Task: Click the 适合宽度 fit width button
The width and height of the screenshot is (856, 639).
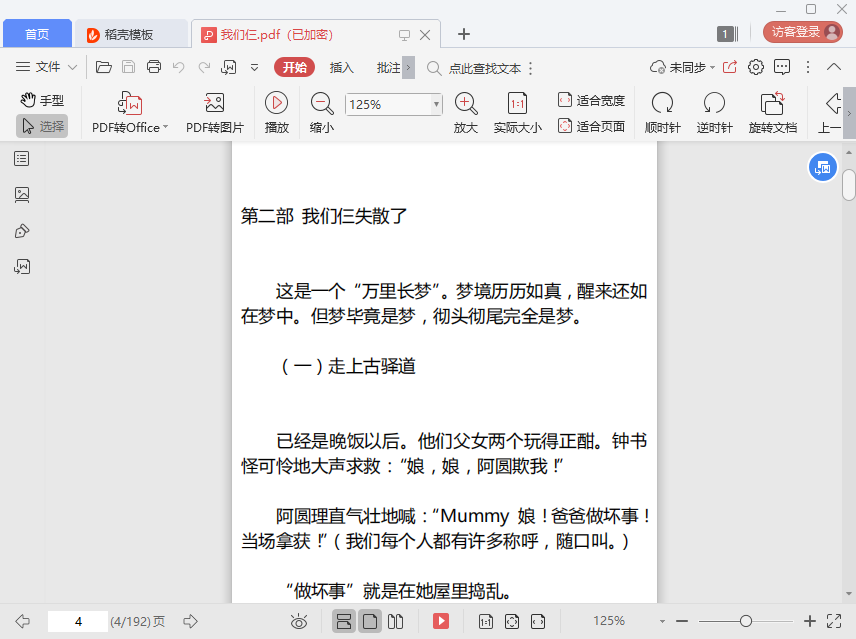Action: click(591, 100)
